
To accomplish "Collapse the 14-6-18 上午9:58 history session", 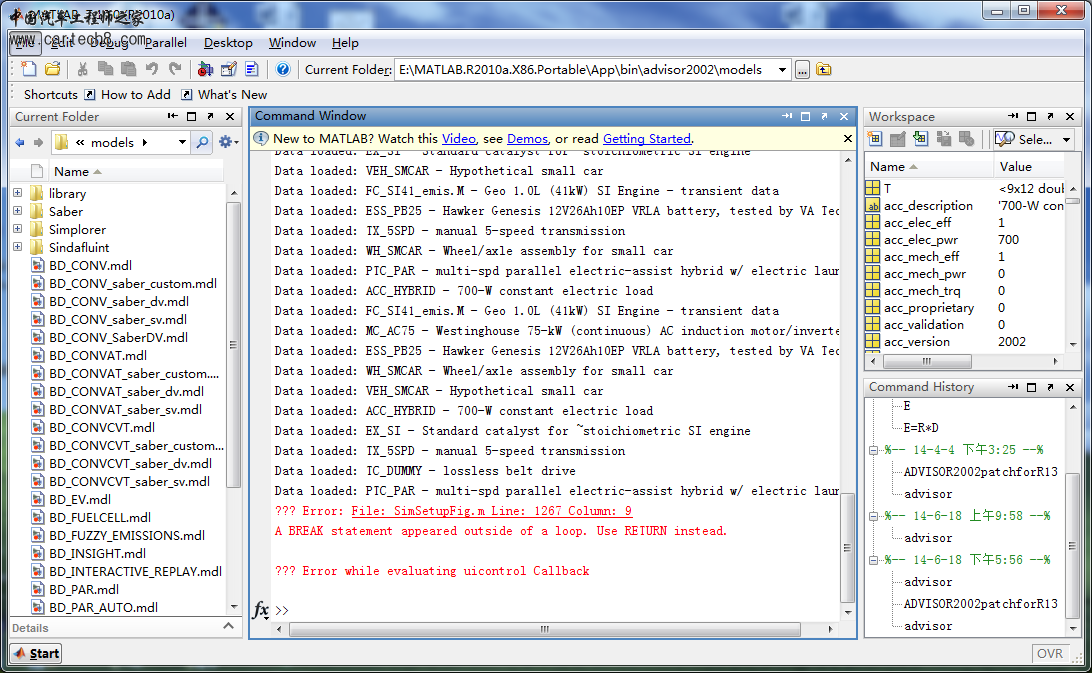I will point(873,516).
